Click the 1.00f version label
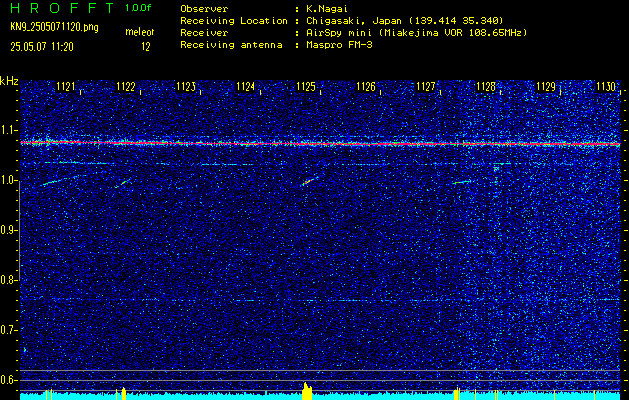This screenshot has width=629, height=400. pyautogui.click(x=138, y=8)
